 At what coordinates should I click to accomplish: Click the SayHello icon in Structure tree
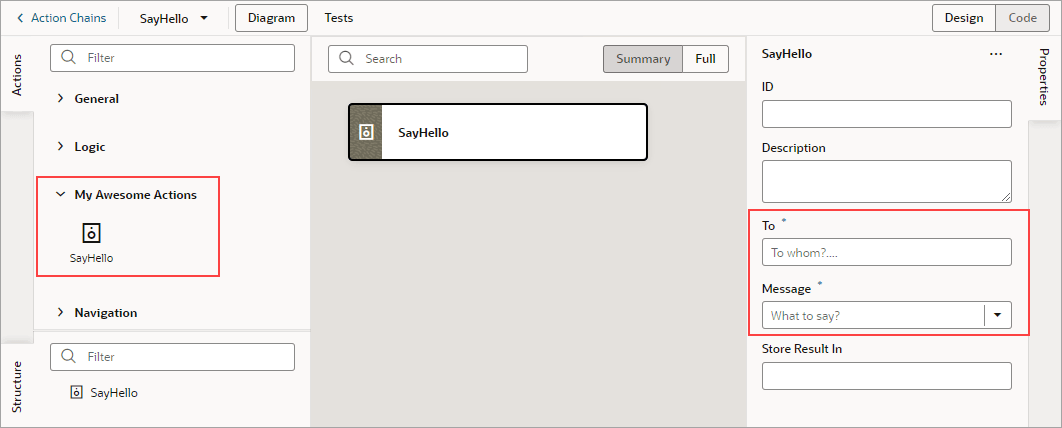[76, 393]
